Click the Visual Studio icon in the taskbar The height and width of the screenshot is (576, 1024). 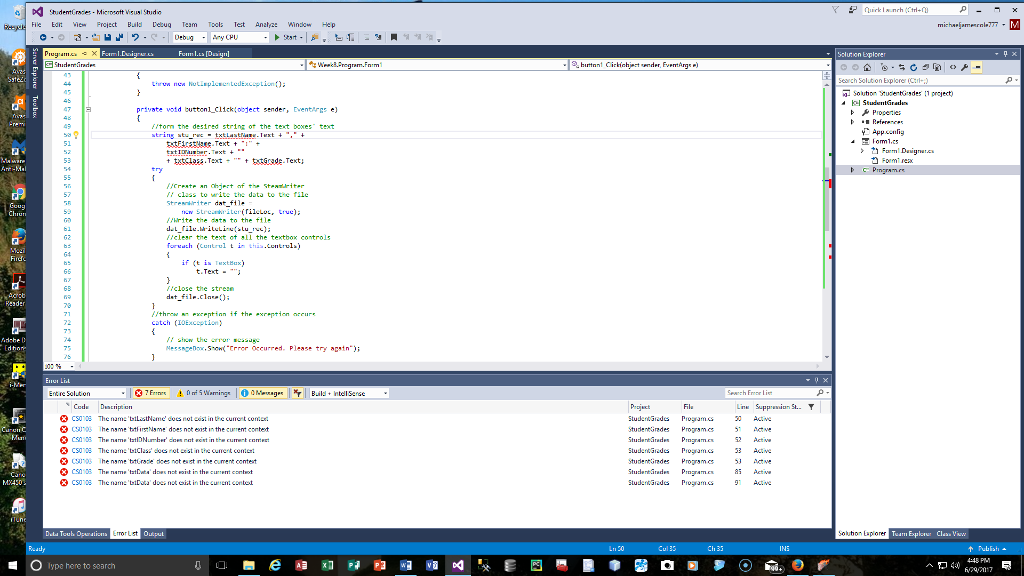point(458,565)
